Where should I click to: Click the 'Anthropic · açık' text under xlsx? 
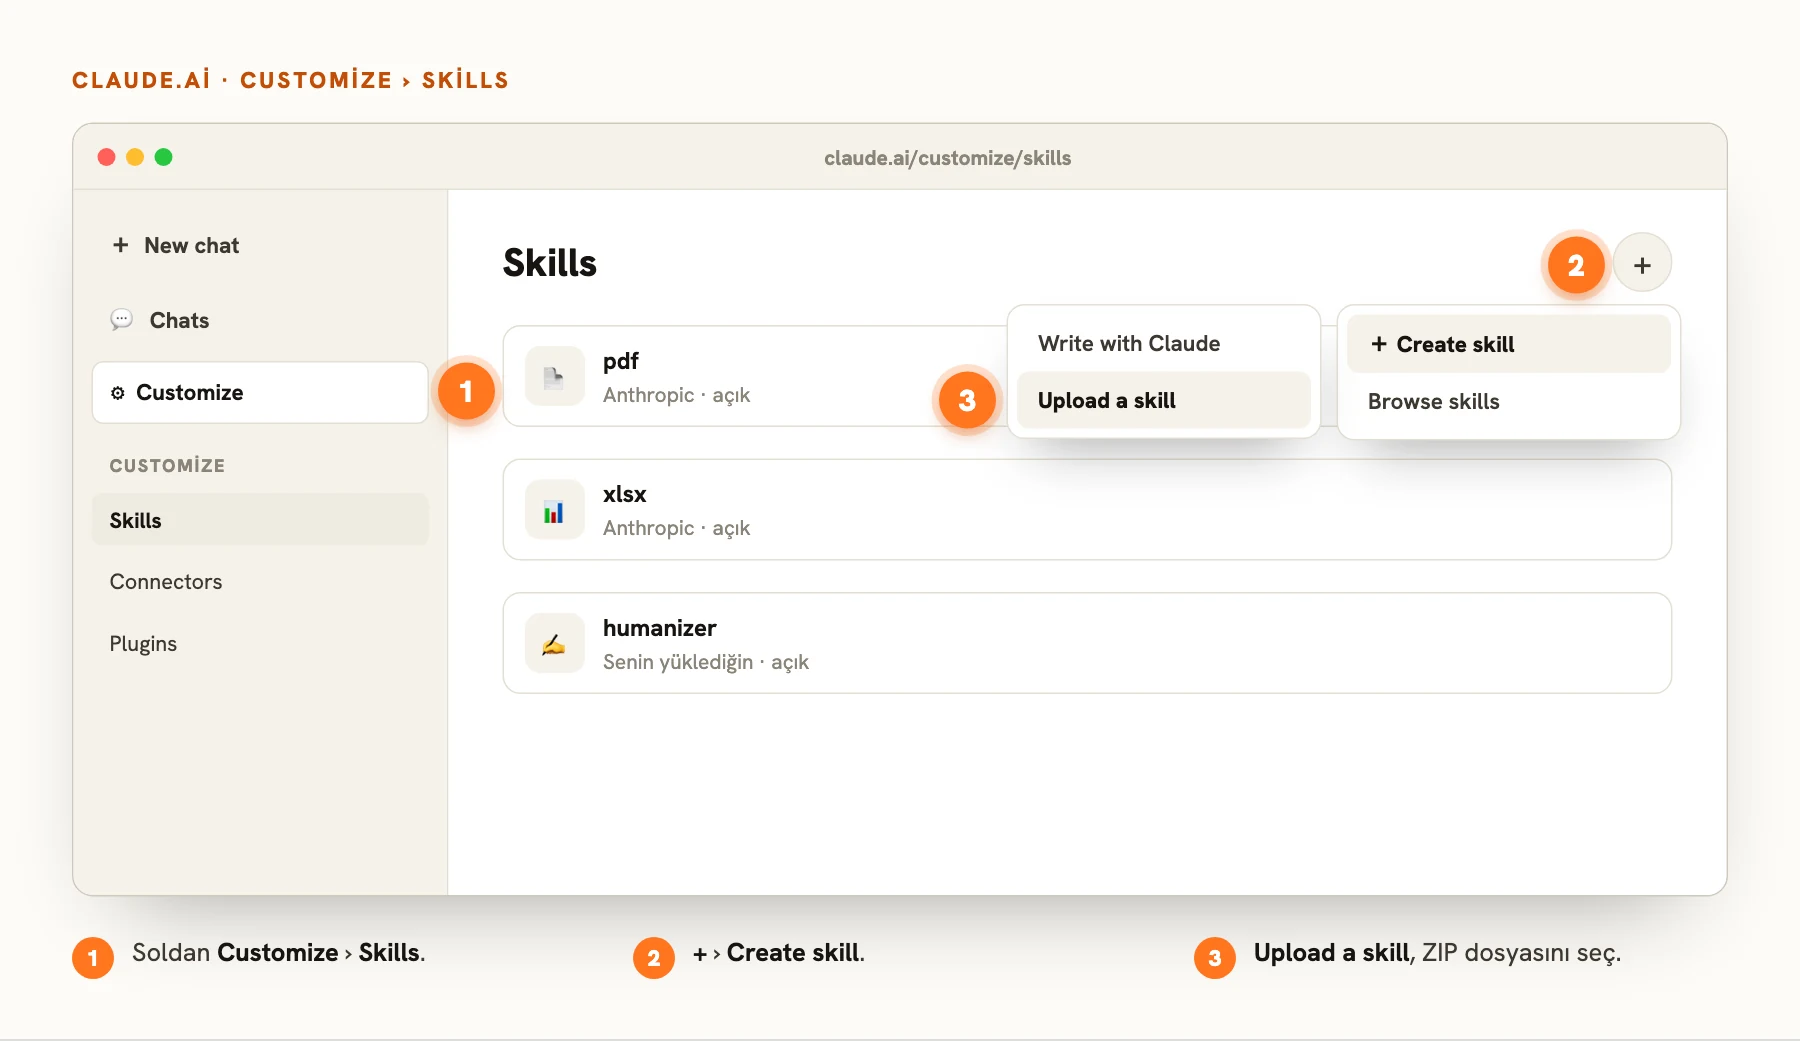(x=676, y=528)
